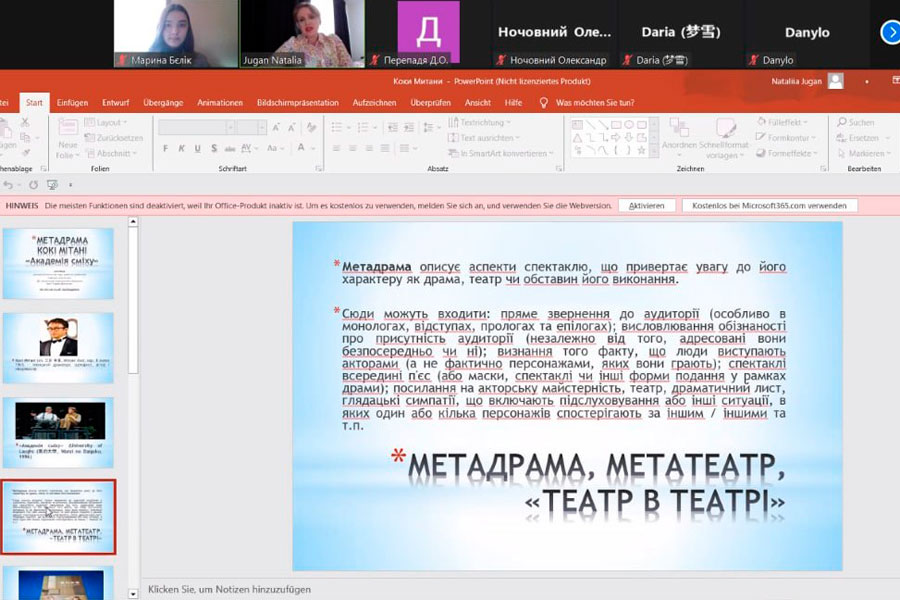
Task: Toggle bold formatting (F) button
Action: click(x=166, y=149)
